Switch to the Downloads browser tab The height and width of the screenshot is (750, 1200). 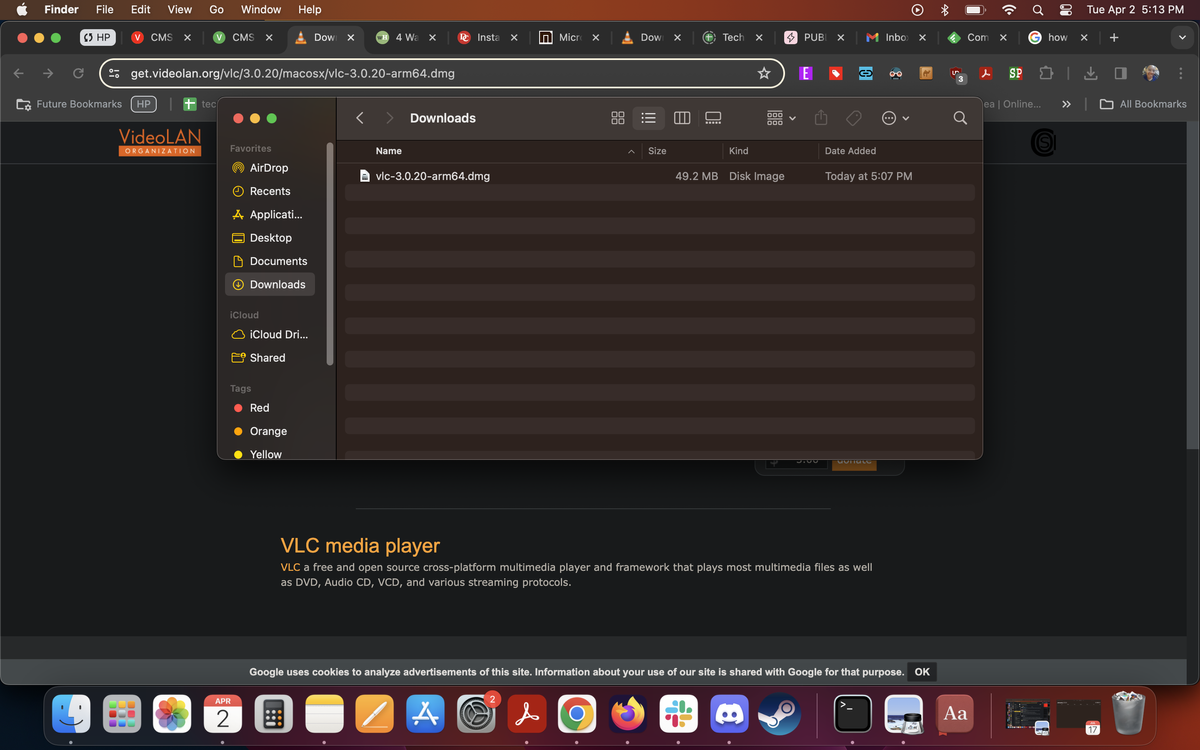click(x=645, y=36)
